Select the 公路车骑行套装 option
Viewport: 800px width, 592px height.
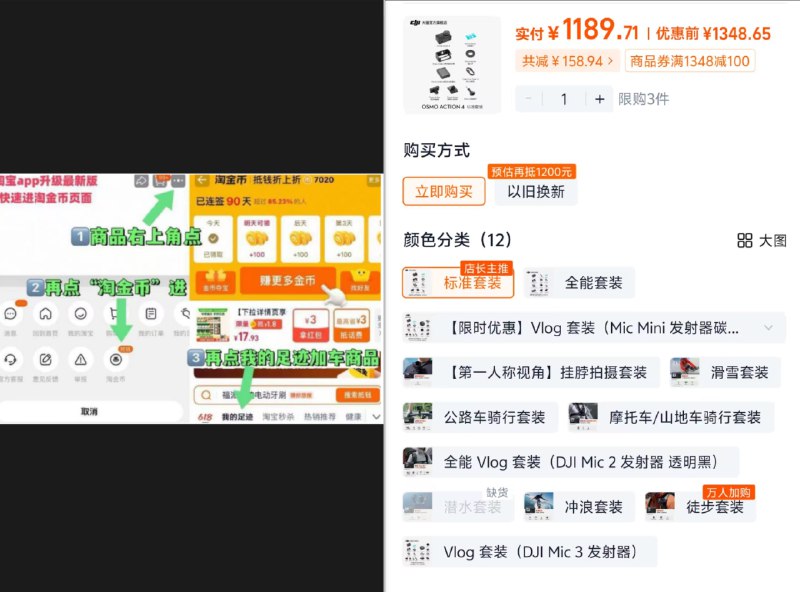pyautogui.click(x=480, y=417)
